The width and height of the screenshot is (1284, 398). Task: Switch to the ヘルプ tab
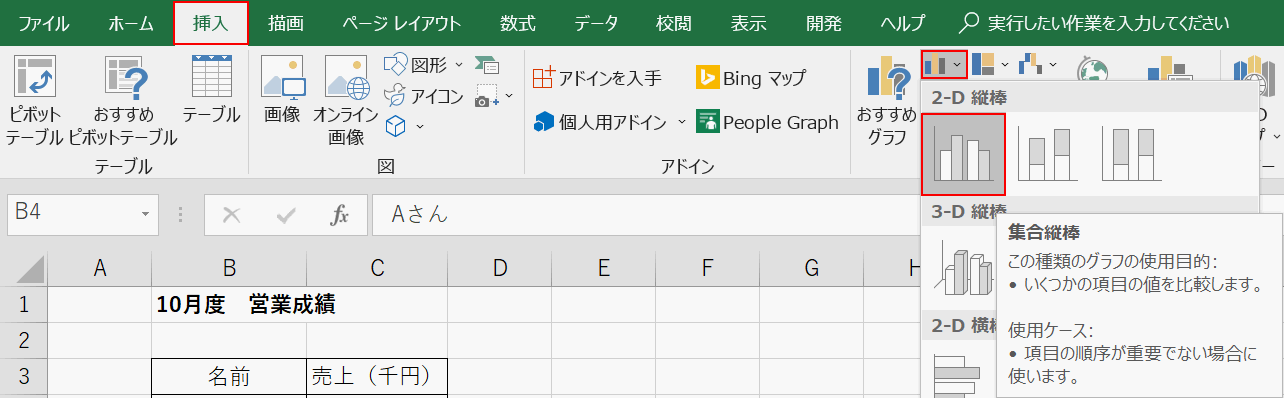[902, 23]
